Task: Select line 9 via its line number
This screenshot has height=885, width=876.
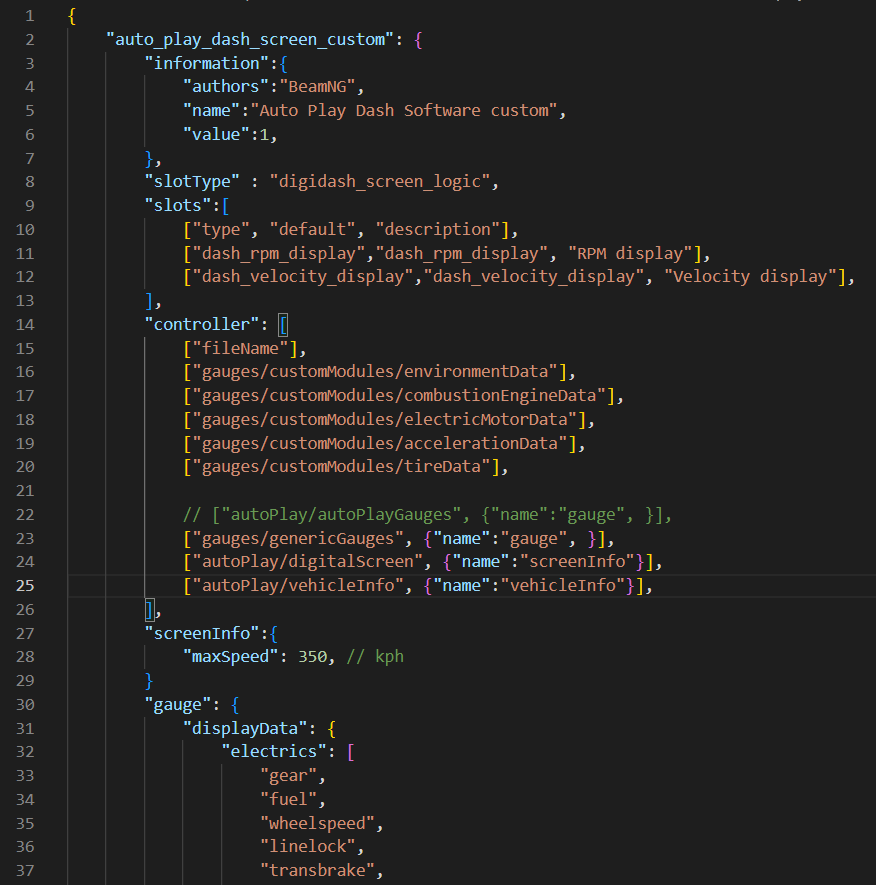Action: click(29, 205)
